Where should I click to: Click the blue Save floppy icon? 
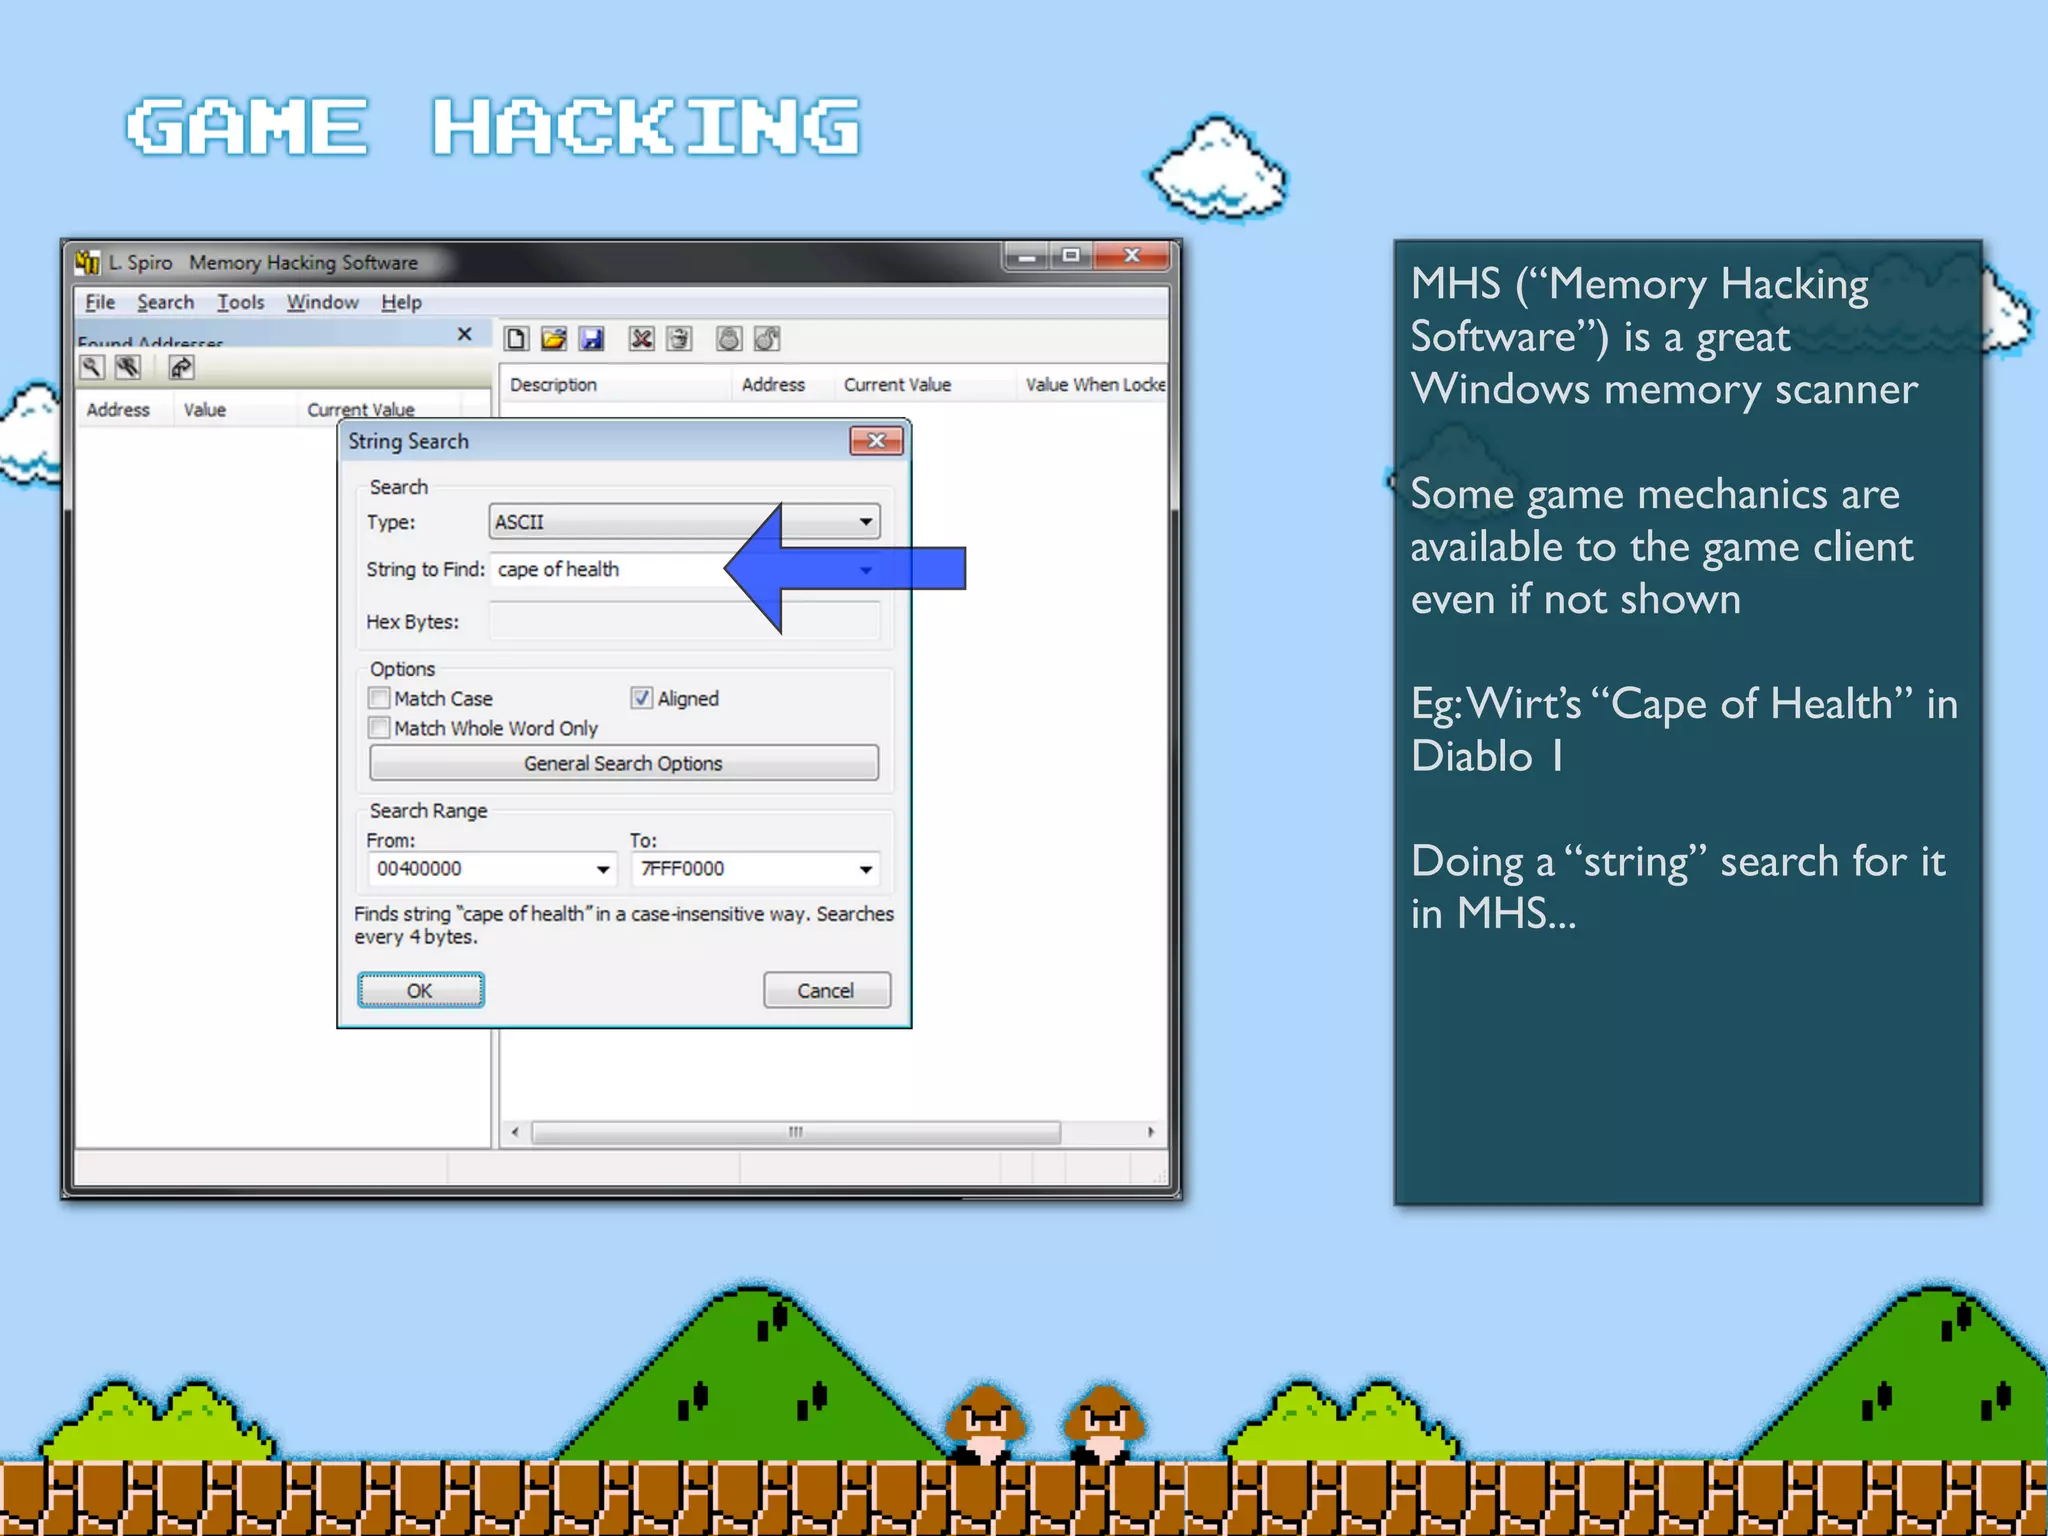click(x=592, y=339)
